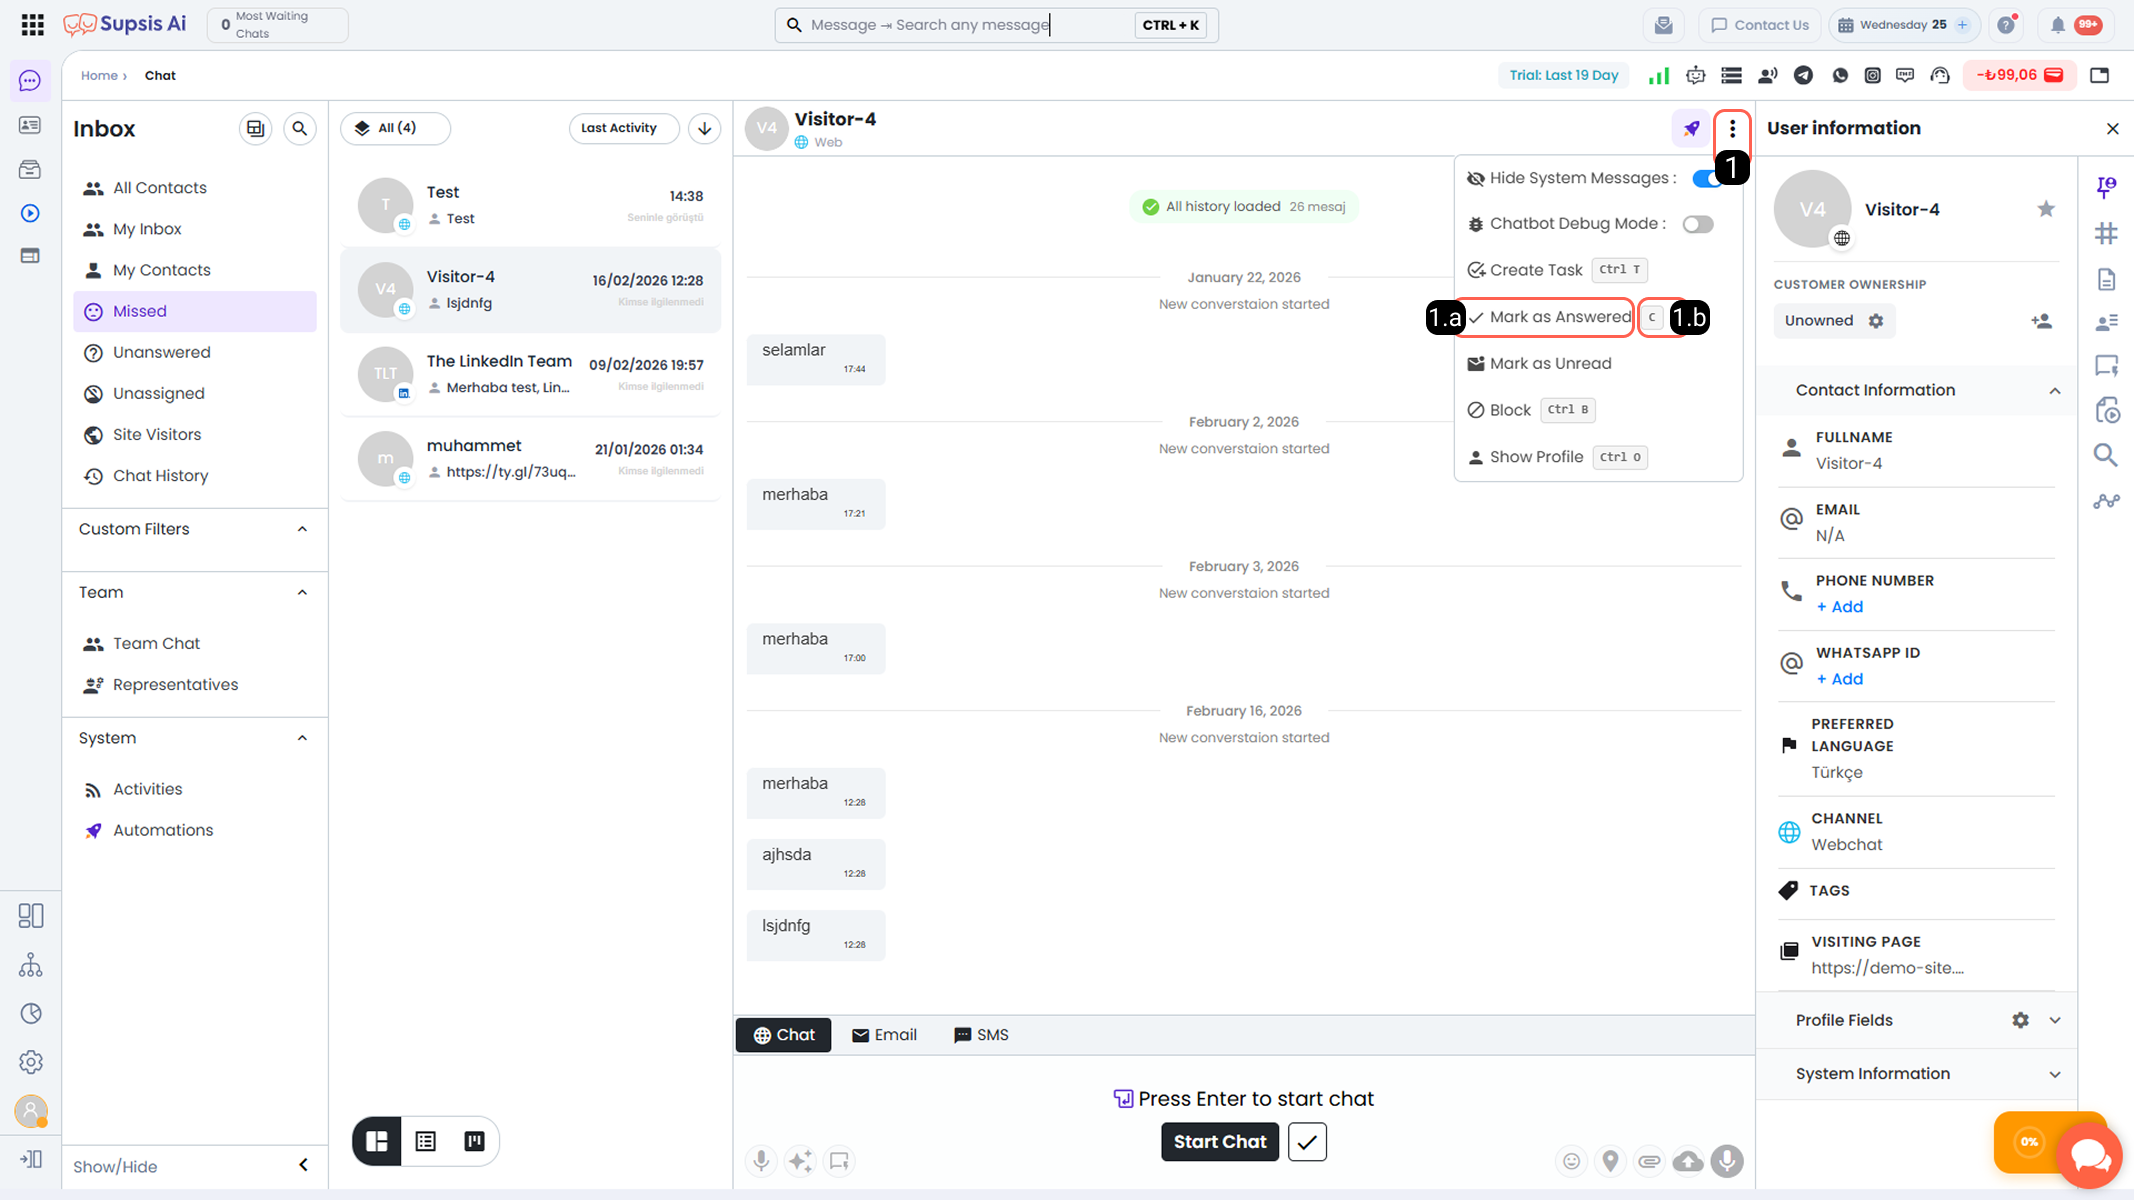
Task: Open the apps grid menu
Action: pyautogui.click(x=32, y=25)
